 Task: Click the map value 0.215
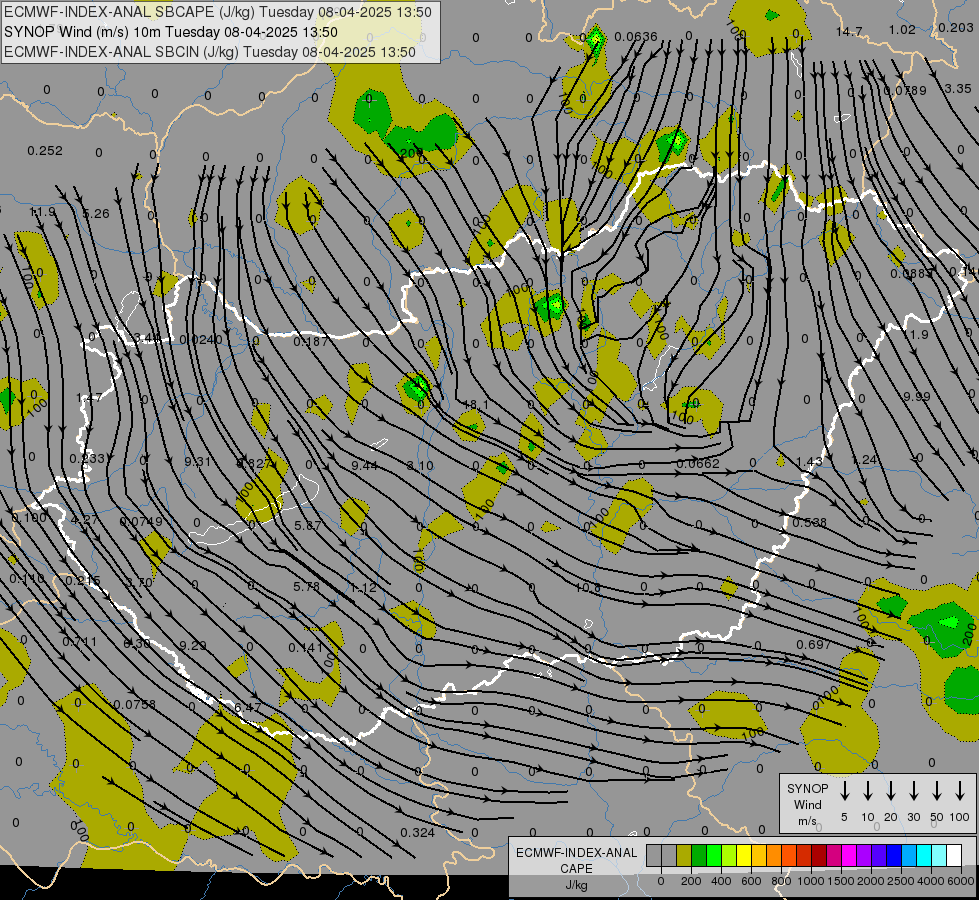pyautogui.click(x=82, y=581)
